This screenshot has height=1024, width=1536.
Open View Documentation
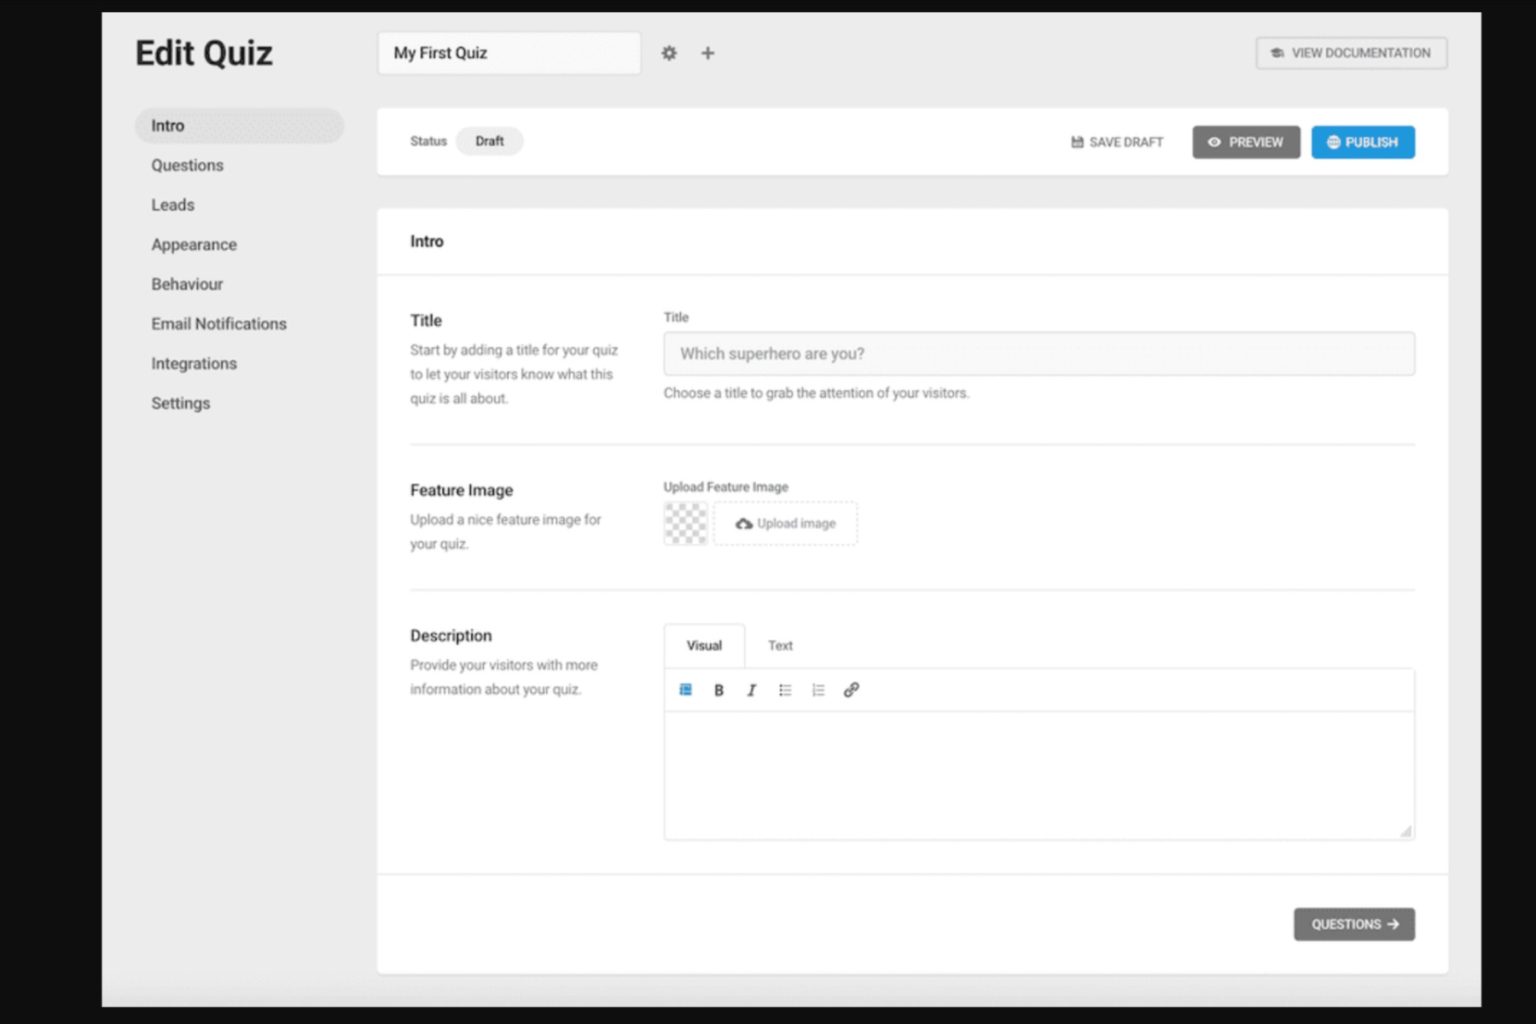(x=1350, y=53)
